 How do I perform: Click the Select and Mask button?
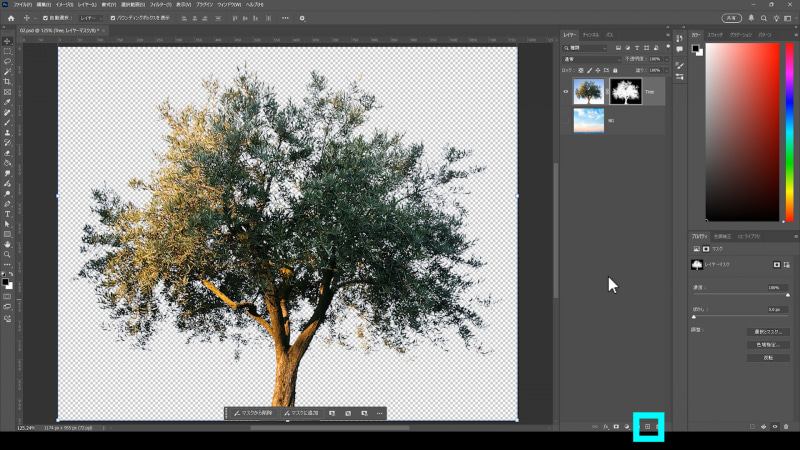(768, 332)
